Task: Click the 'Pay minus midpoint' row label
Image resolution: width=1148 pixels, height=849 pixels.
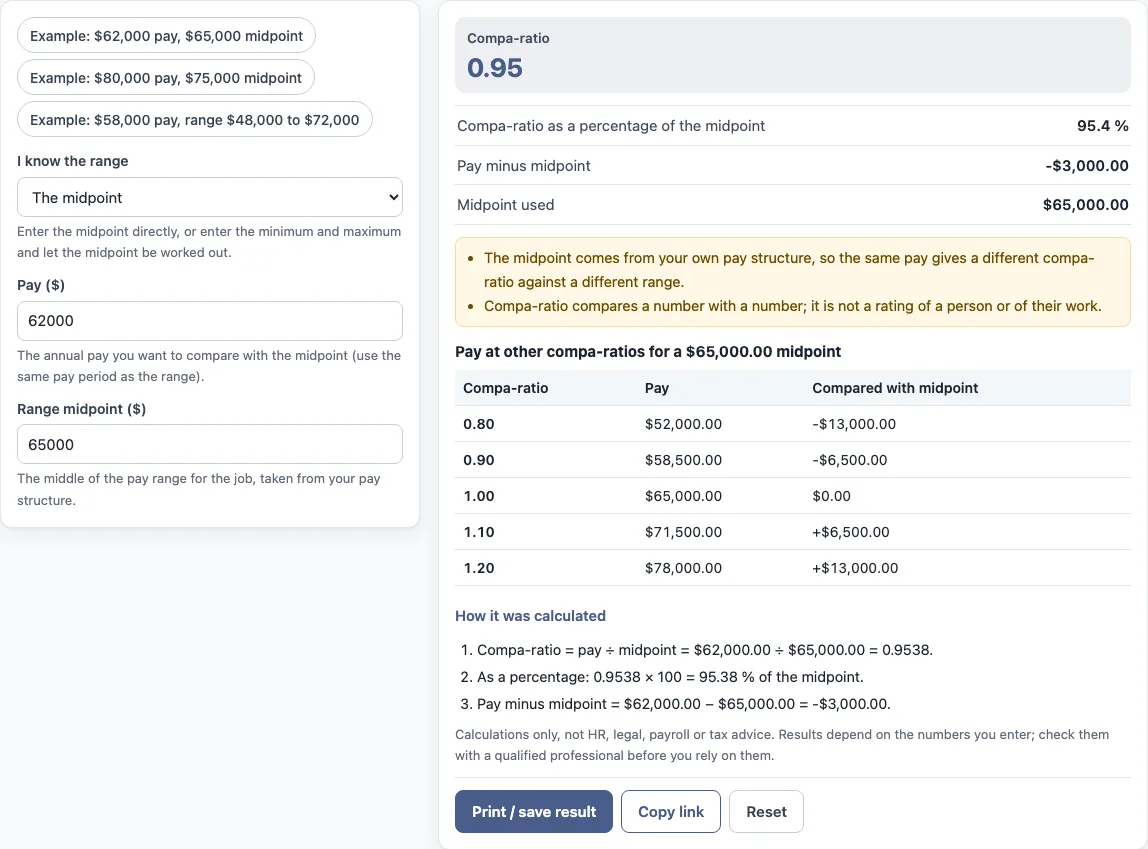Action: coord(523,165)
